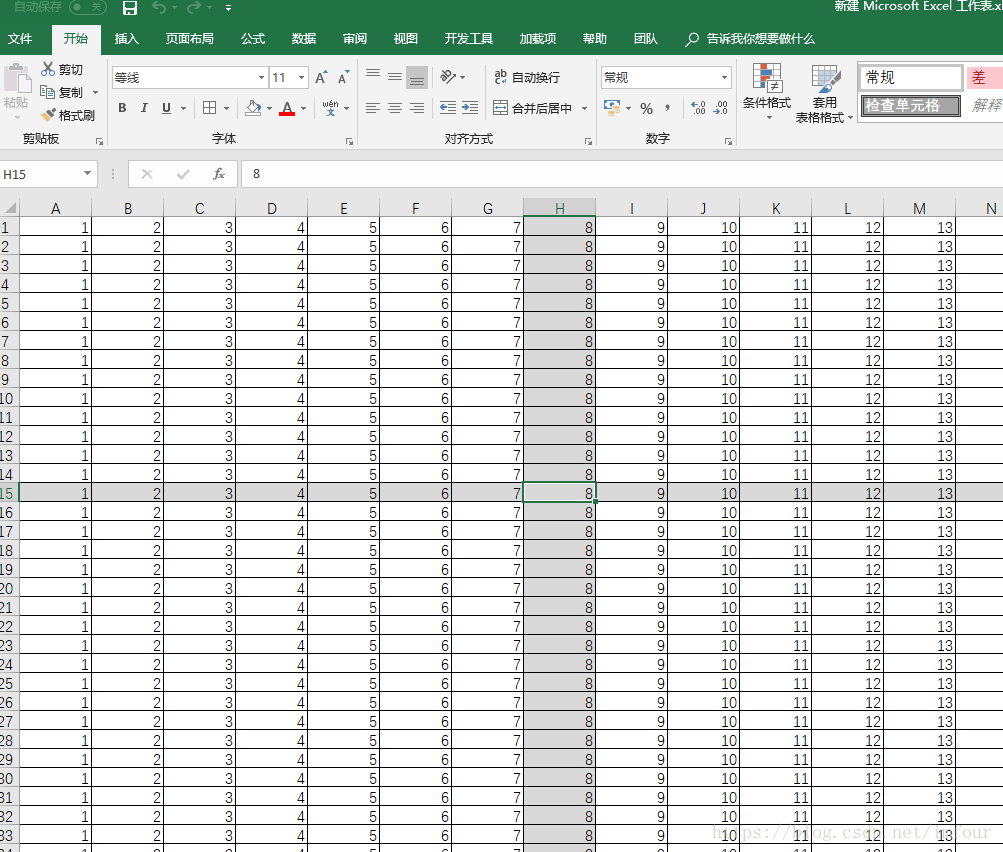Click the Select All corner triangle

11,208
